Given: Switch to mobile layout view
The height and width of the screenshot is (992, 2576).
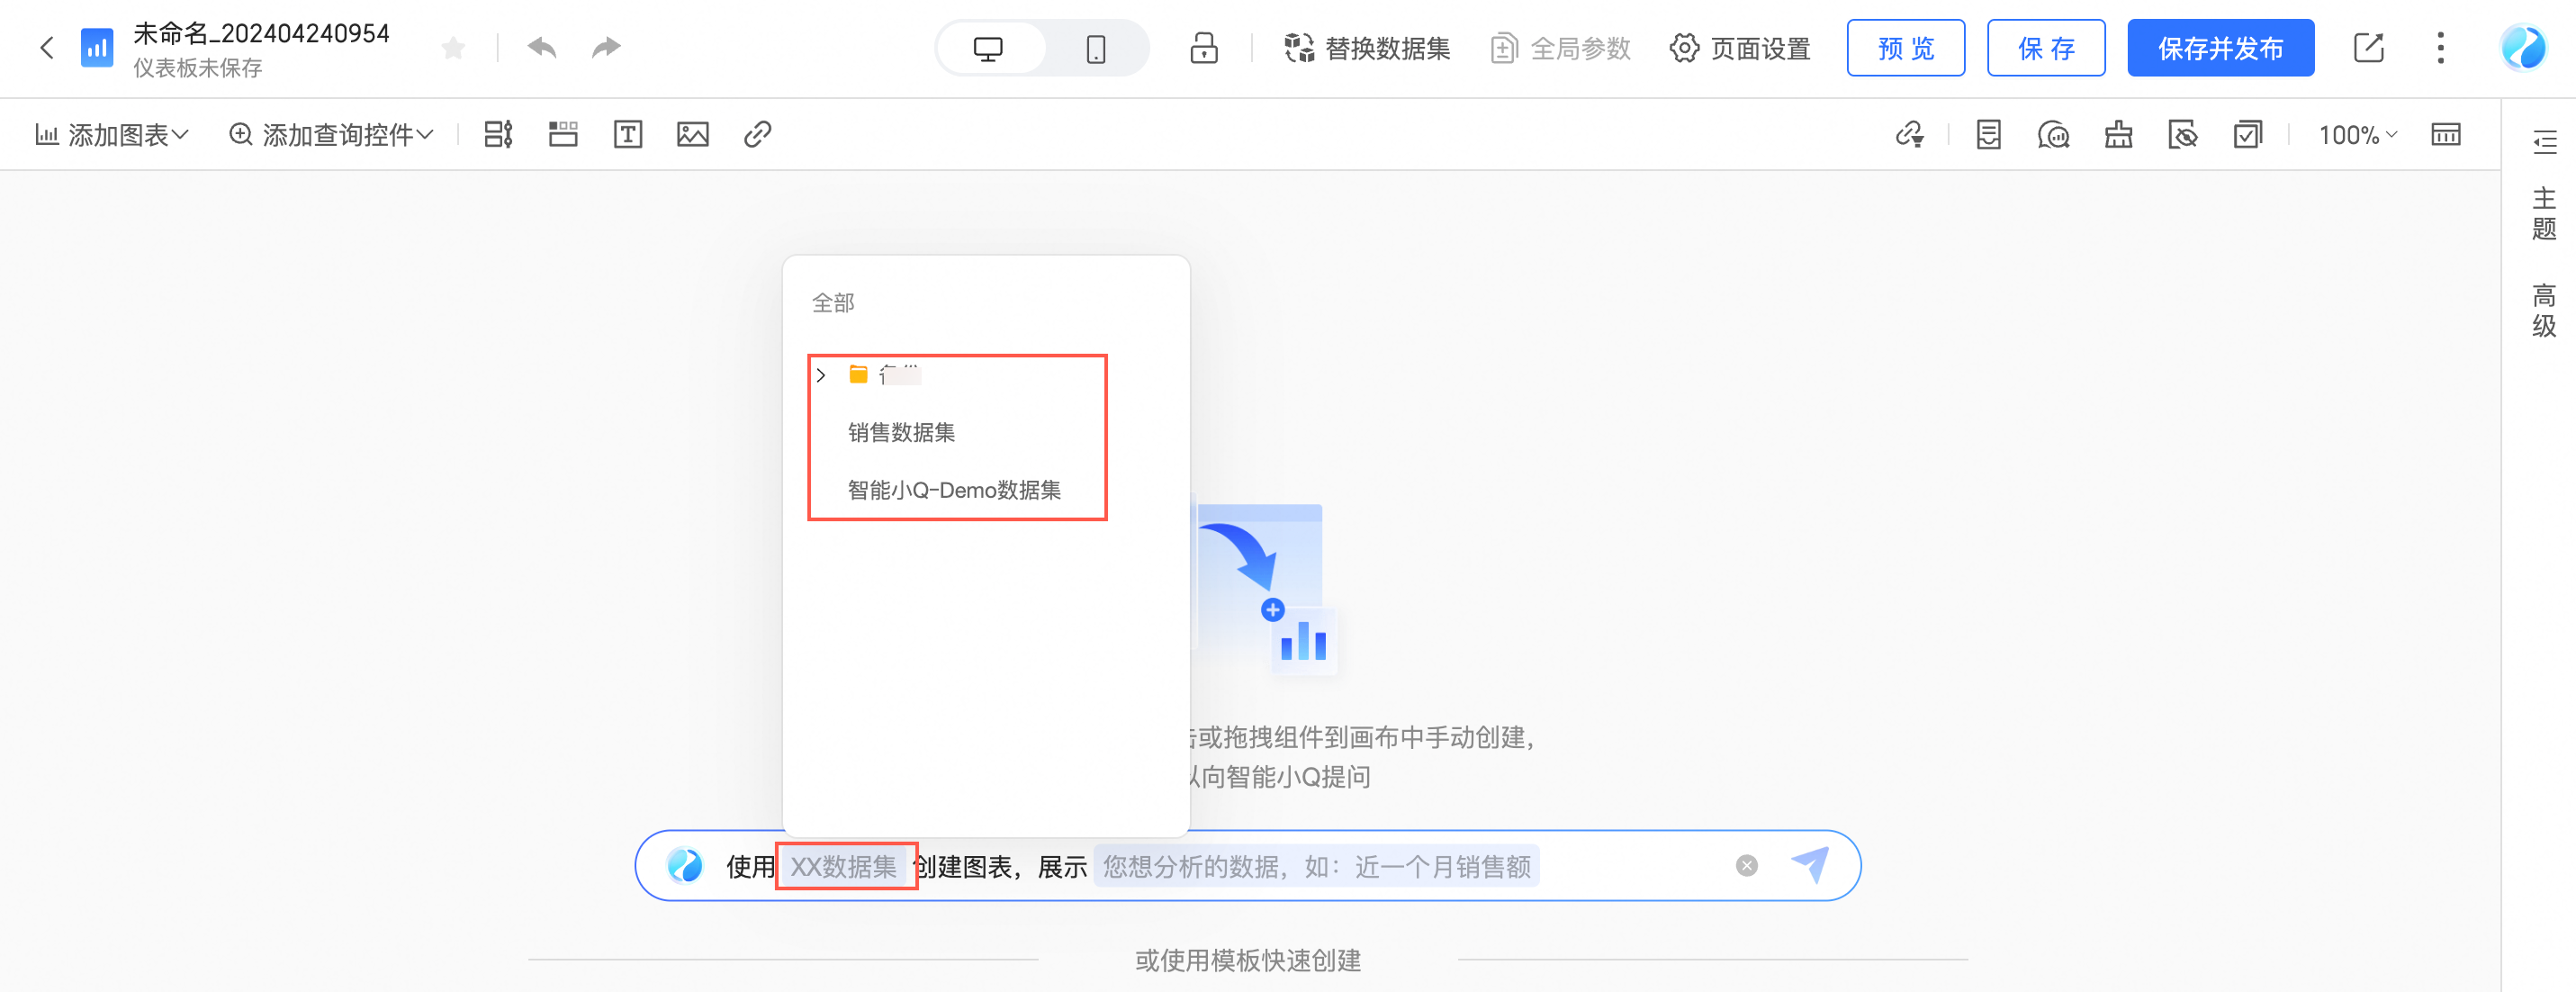Looking at the screenshot, I should [x=1095, y=48].
